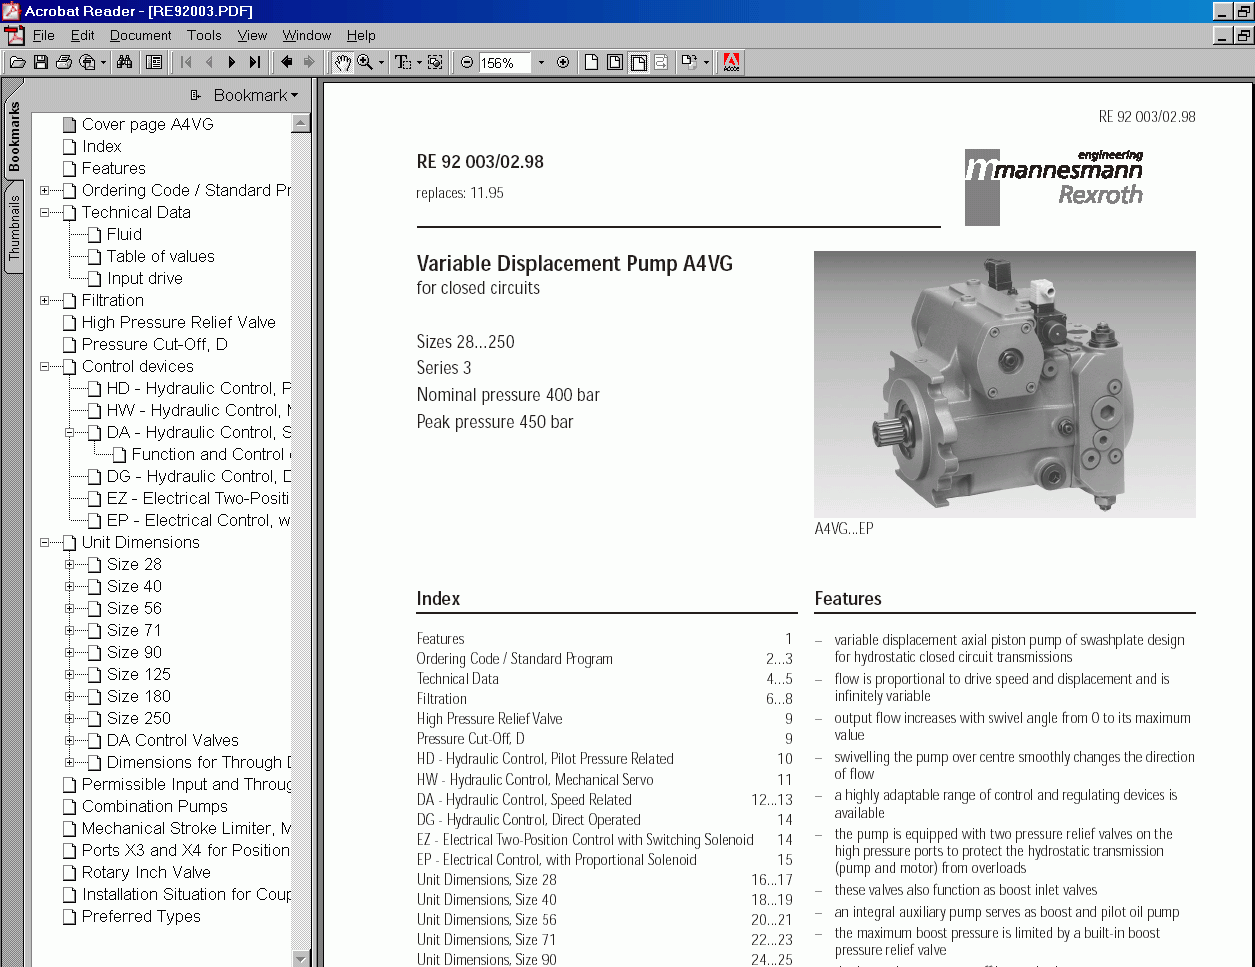Open the Zoom tool dropdown arrow
Screen dimensions: 1255x967
click(381, 62)
